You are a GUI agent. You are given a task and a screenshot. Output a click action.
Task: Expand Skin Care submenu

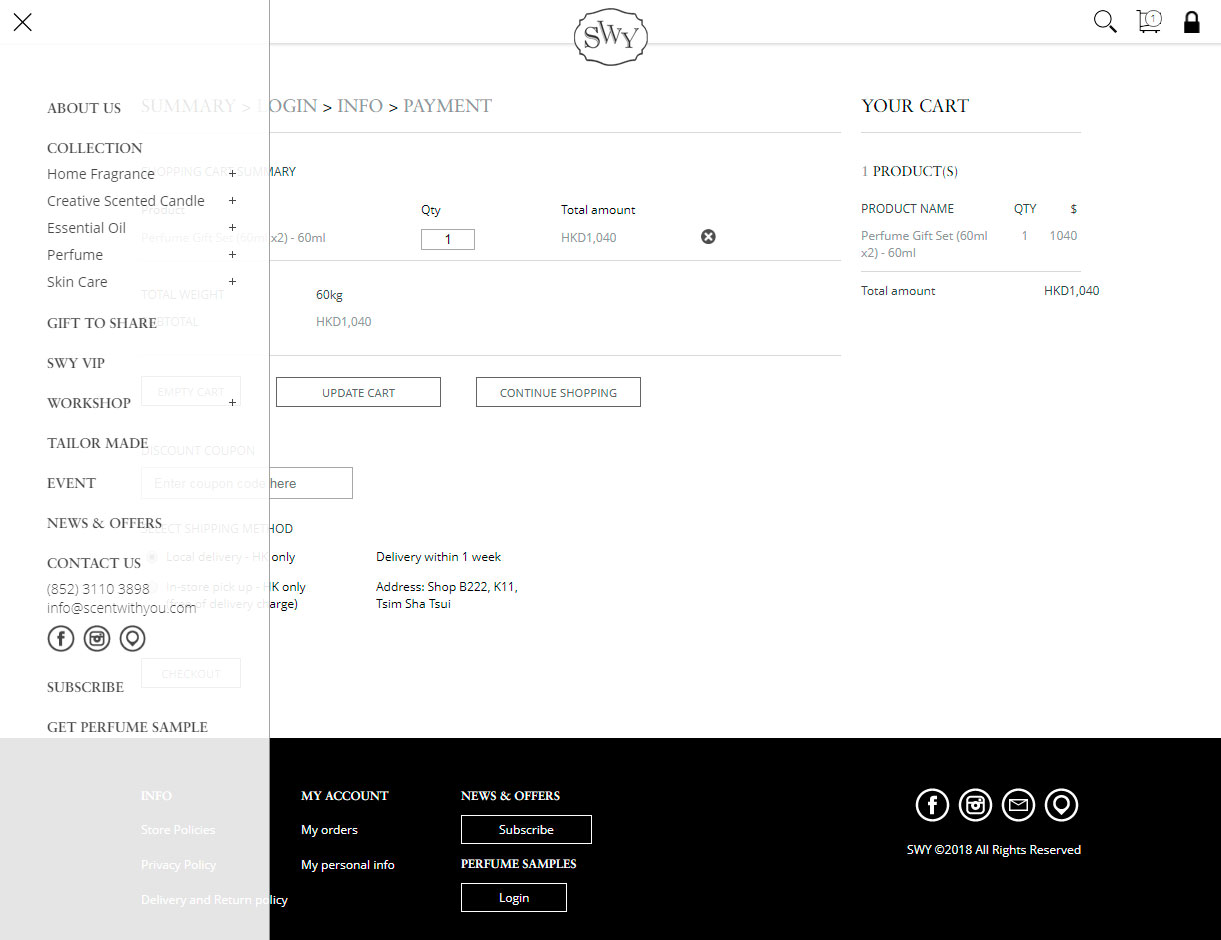click(232, 282)
